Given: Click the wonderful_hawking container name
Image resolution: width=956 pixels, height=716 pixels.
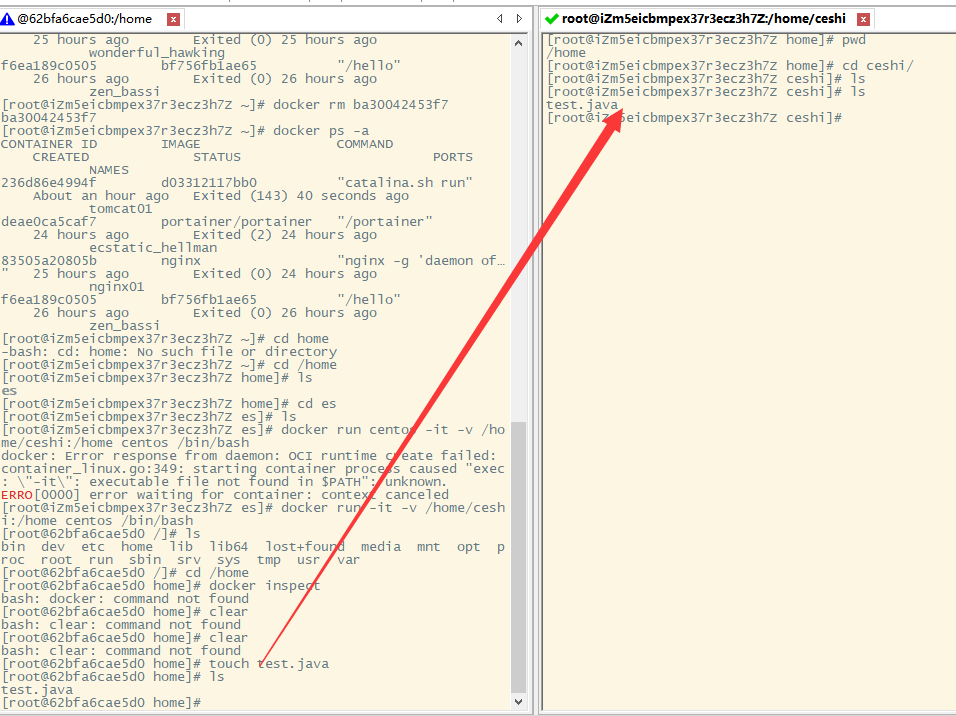Looking at the screenshot, I should pyautogui.click(x=157, y=53).
